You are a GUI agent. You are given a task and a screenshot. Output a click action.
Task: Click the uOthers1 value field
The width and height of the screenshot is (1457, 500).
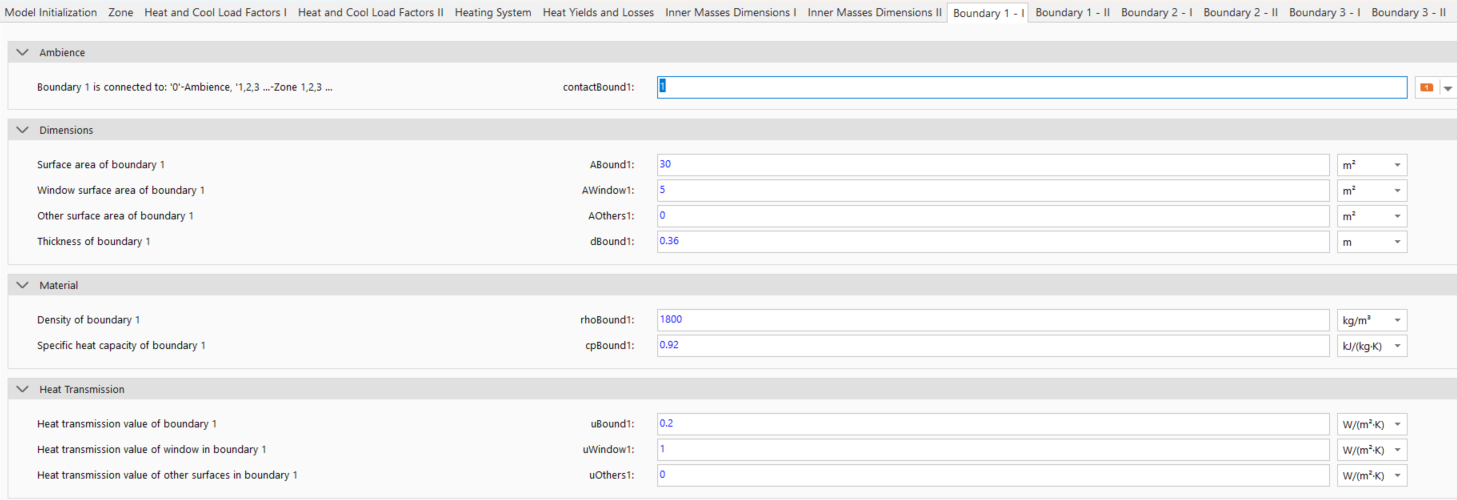[993, 475]
